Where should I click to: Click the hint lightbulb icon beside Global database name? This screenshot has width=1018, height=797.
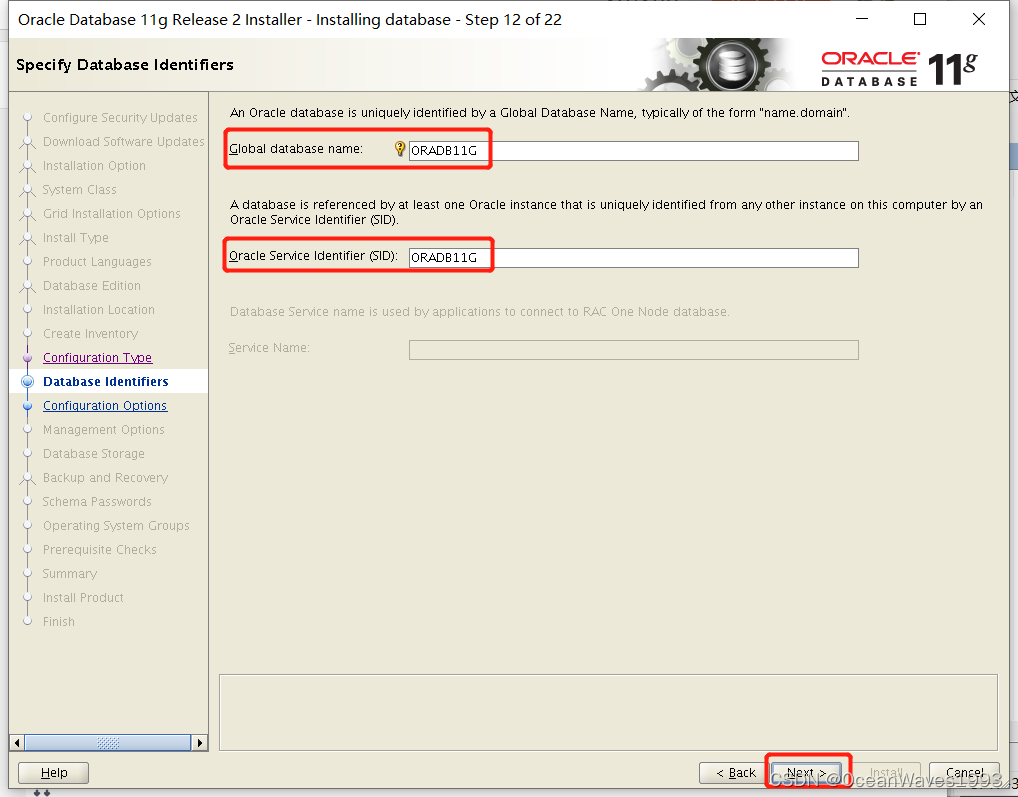[x=400, y=149]
